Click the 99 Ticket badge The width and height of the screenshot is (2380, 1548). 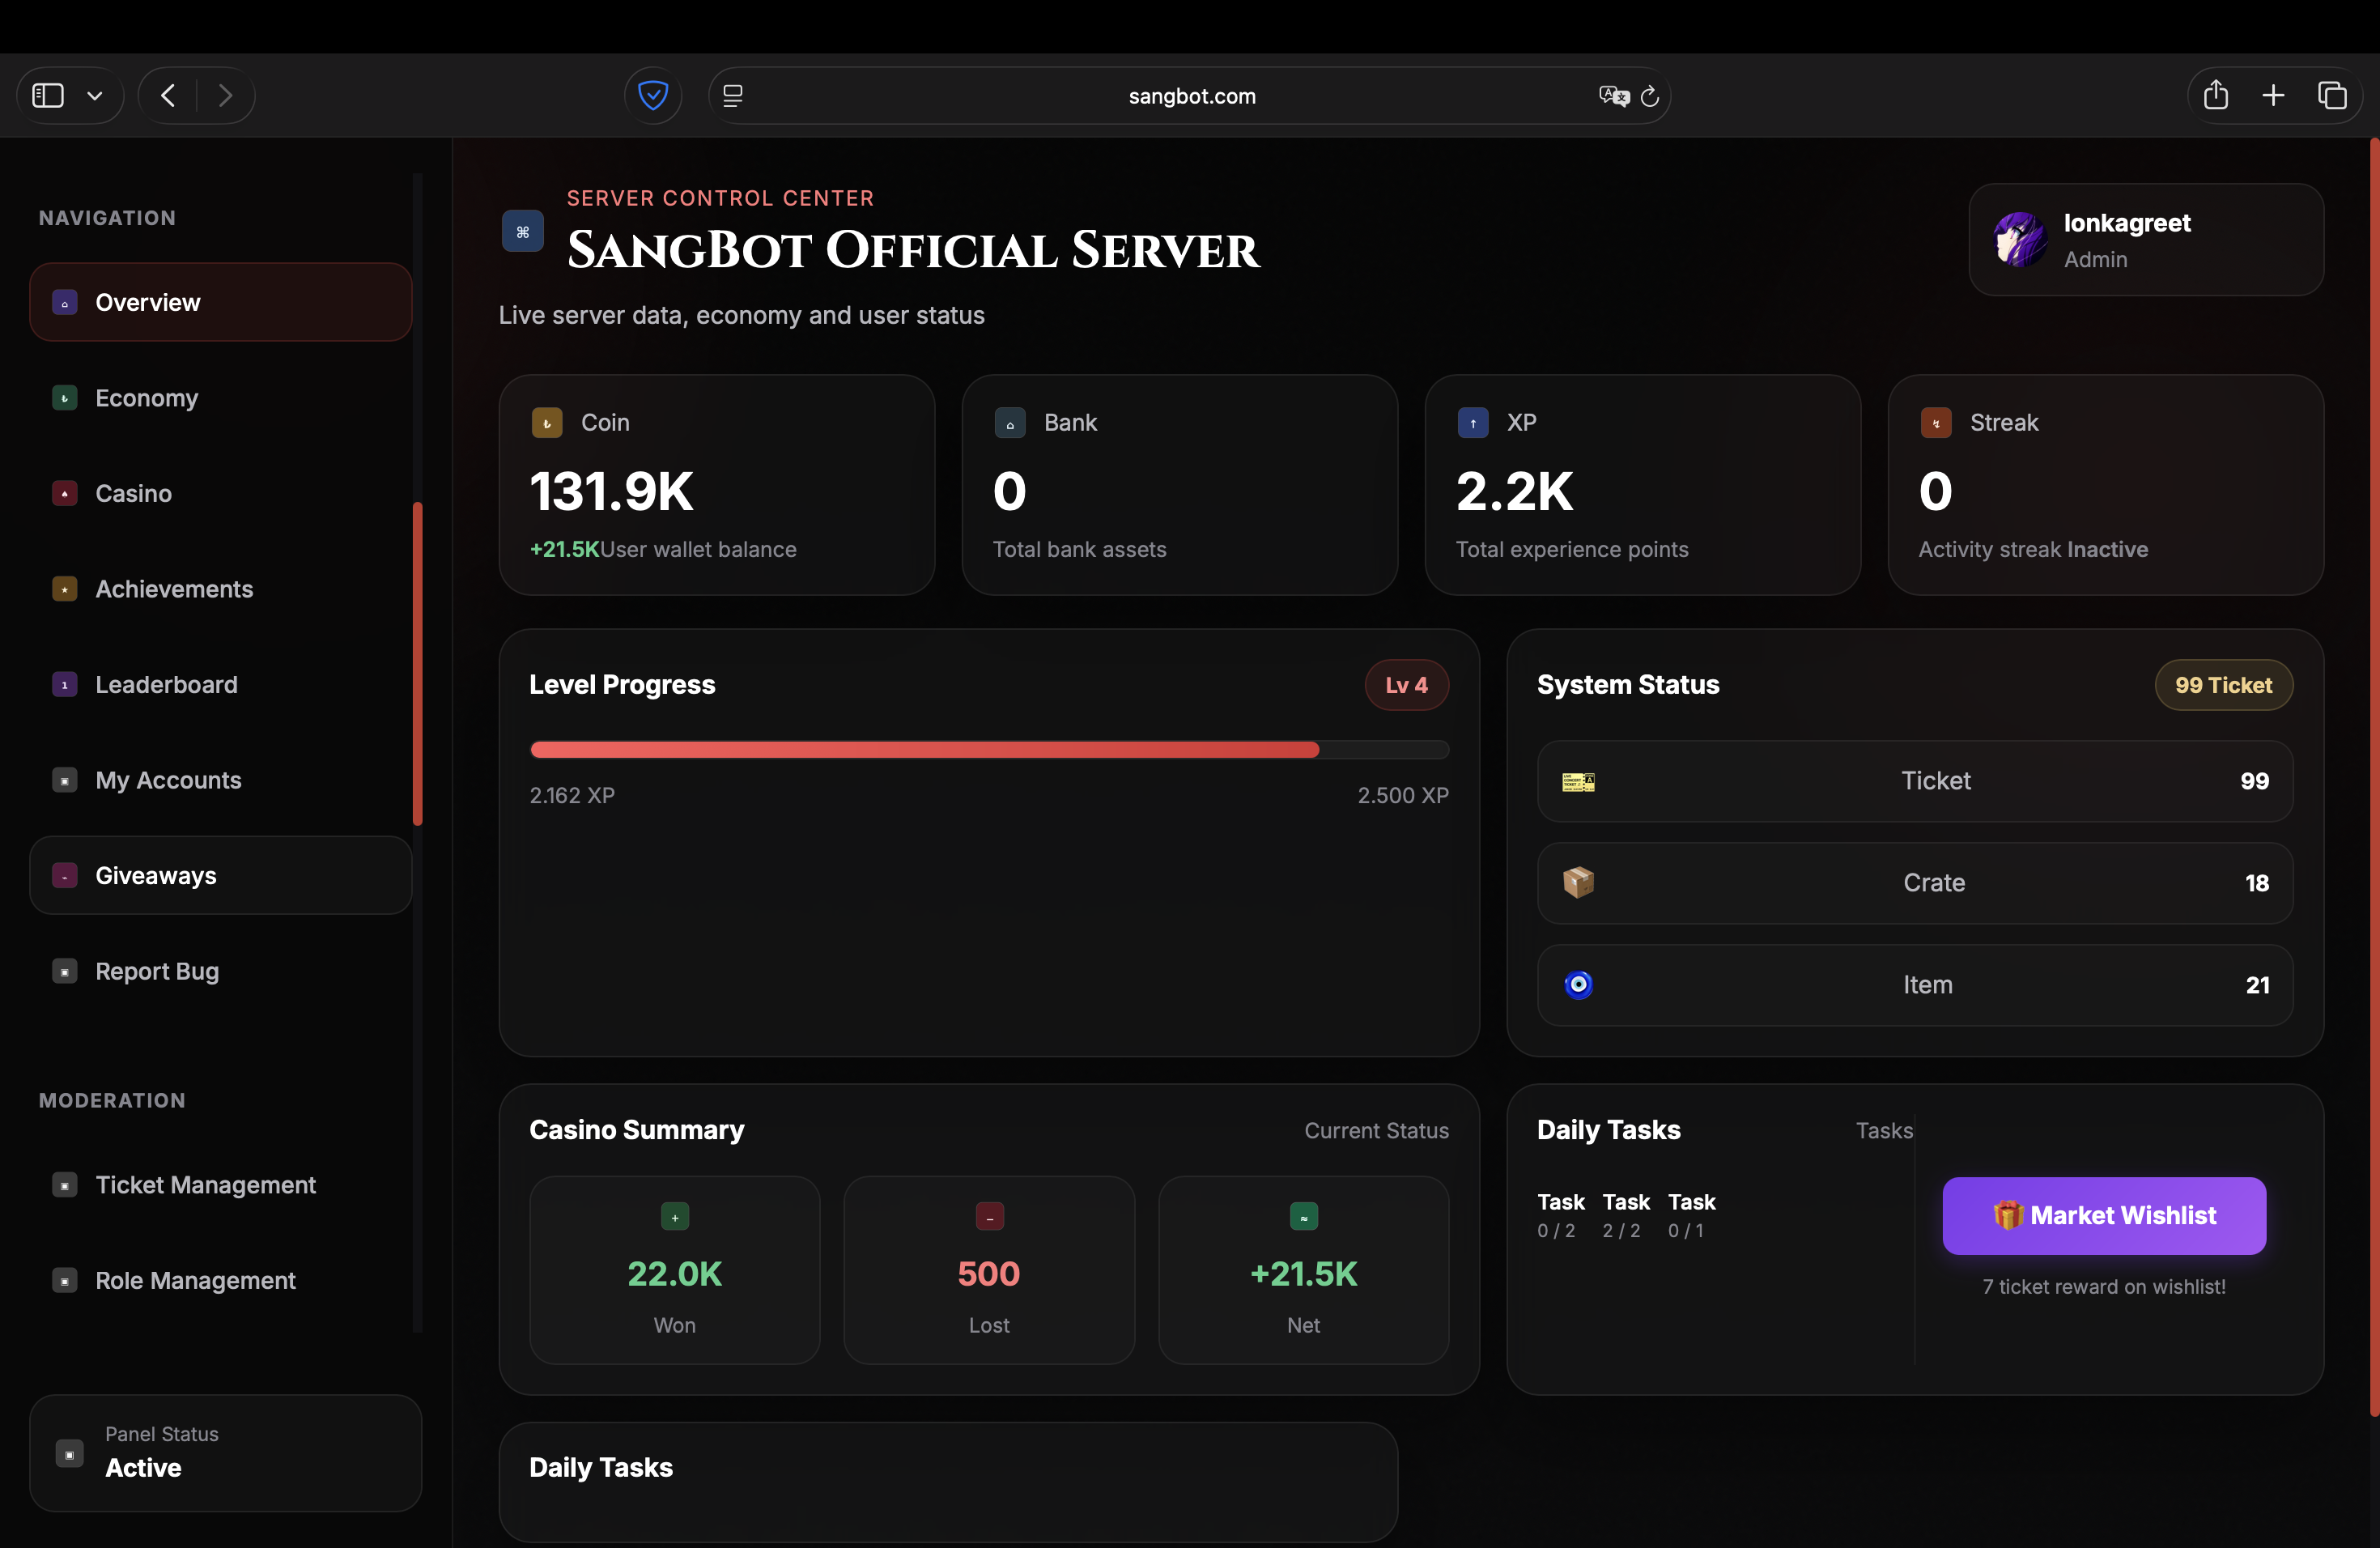(2222, 685)
